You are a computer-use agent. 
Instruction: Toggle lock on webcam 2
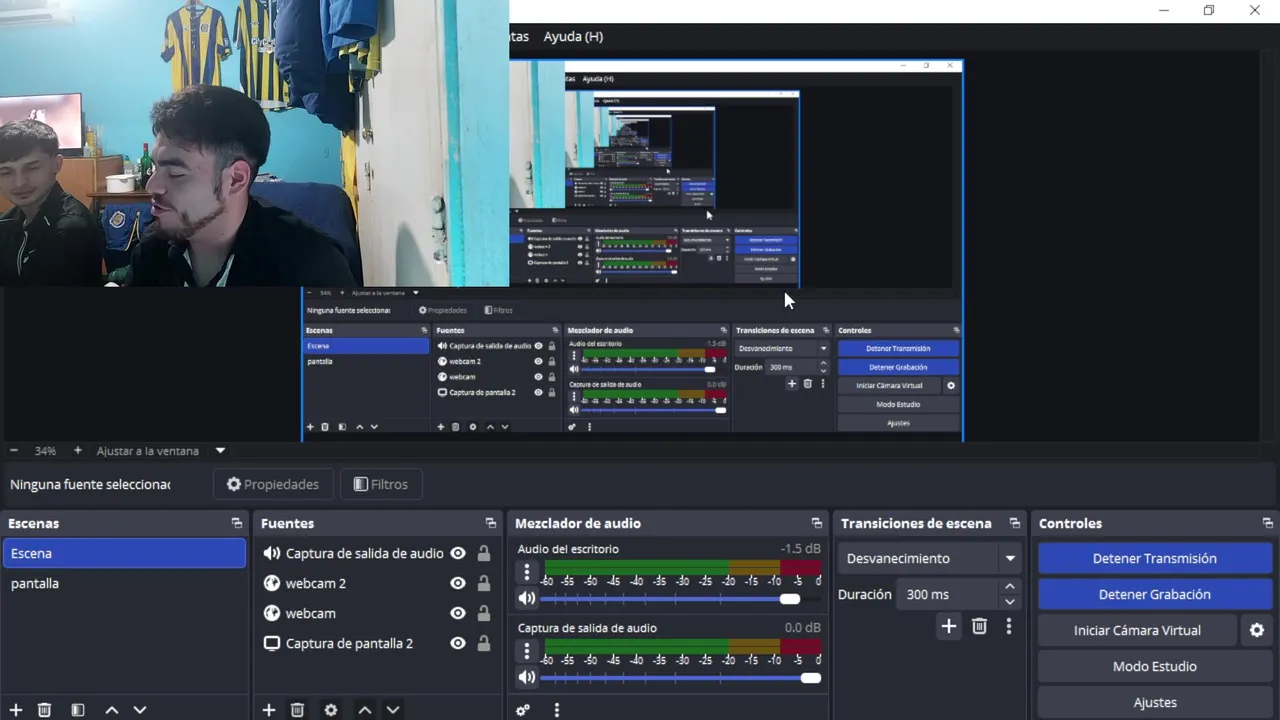(484, 583)
